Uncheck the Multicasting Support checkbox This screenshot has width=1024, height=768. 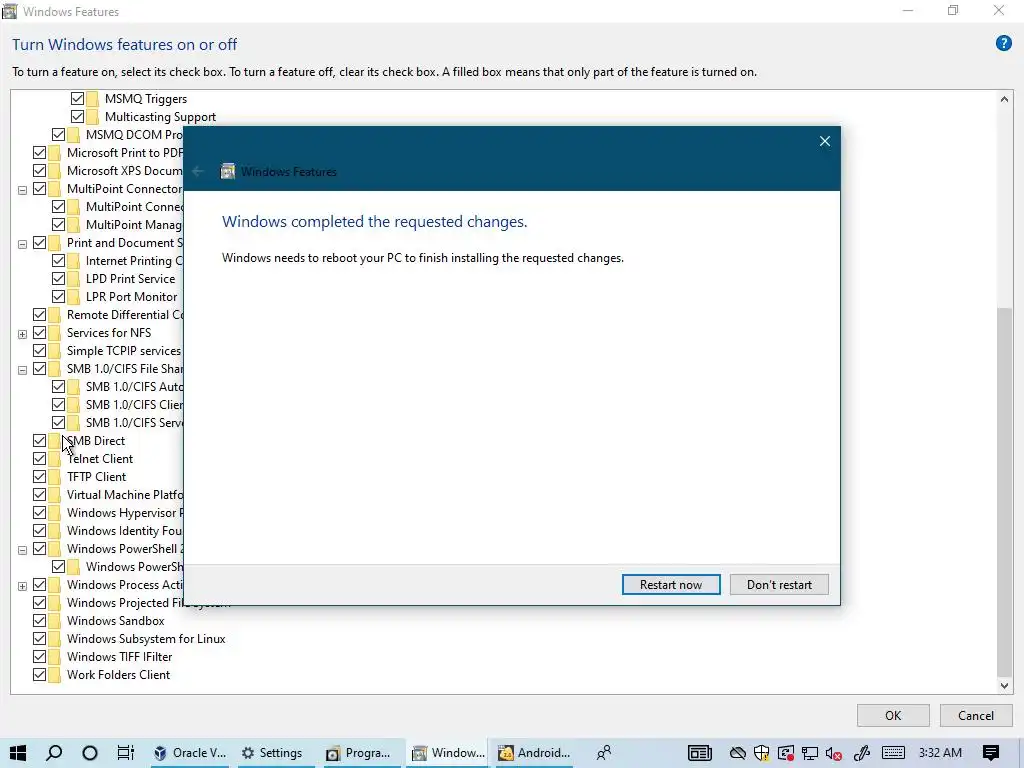click(77, 116)
